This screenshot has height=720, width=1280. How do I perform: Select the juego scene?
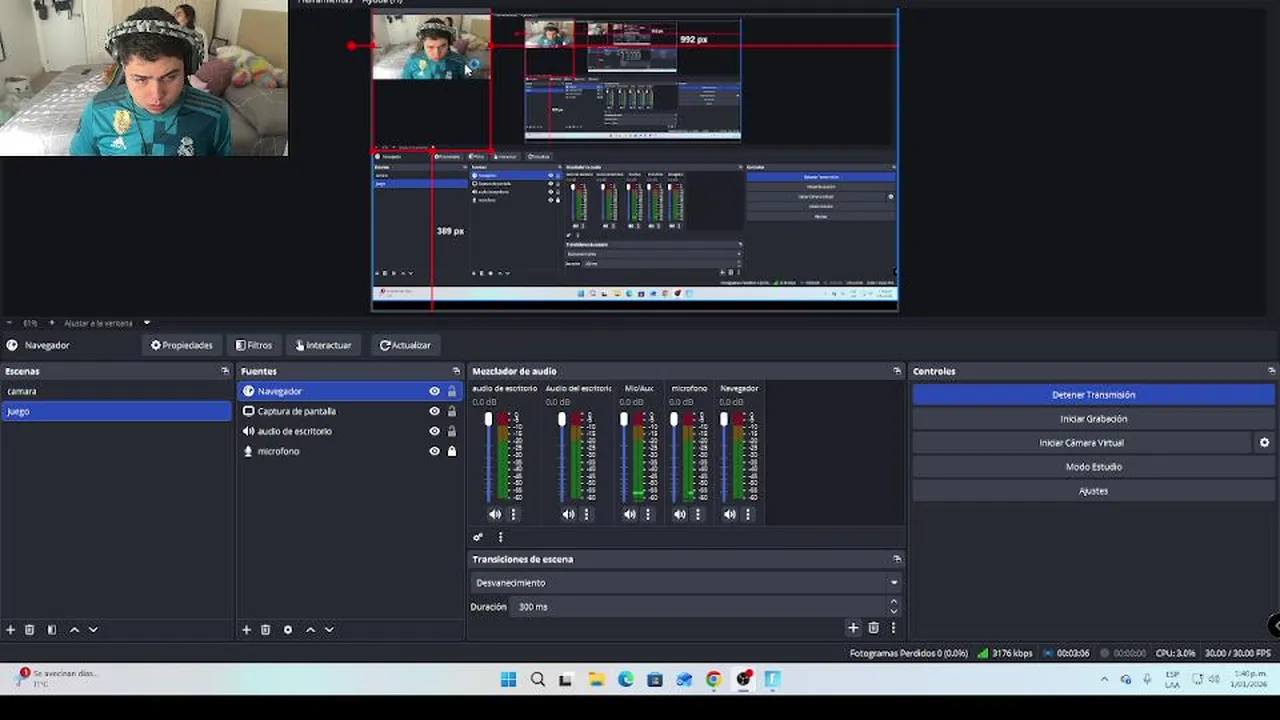click(x=116, y=411)
